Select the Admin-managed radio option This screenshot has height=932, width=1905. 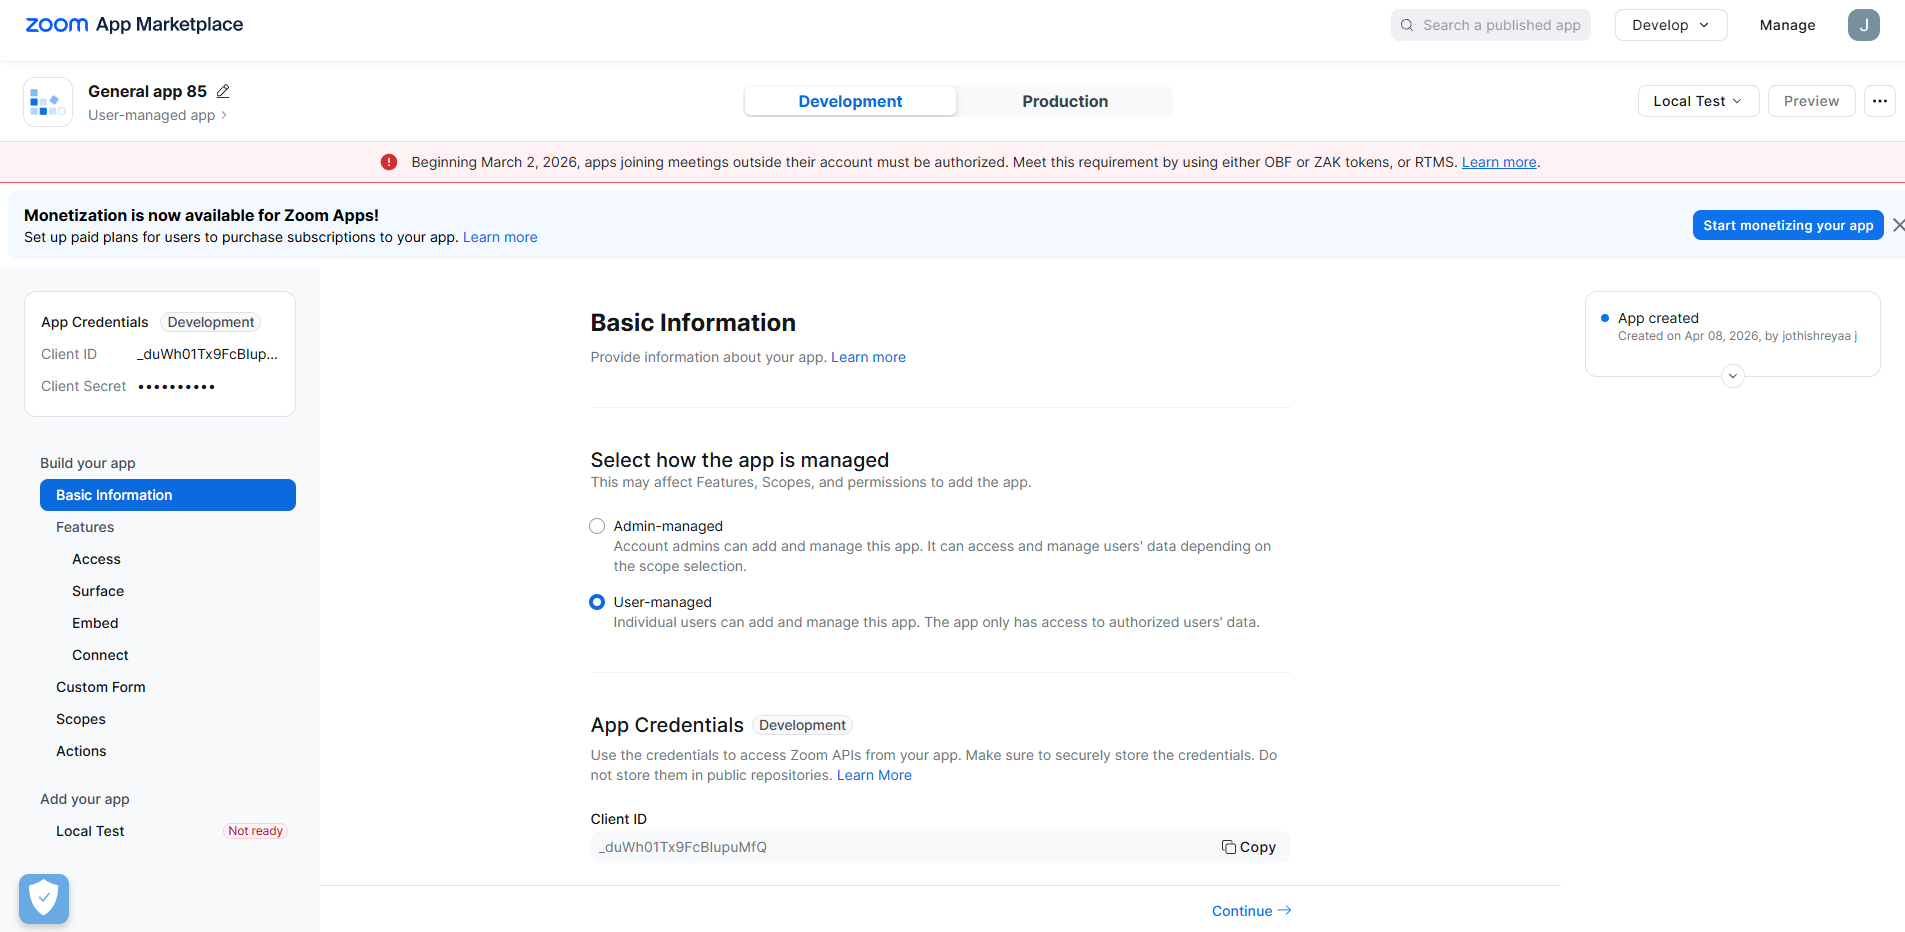tap(597, 526)
